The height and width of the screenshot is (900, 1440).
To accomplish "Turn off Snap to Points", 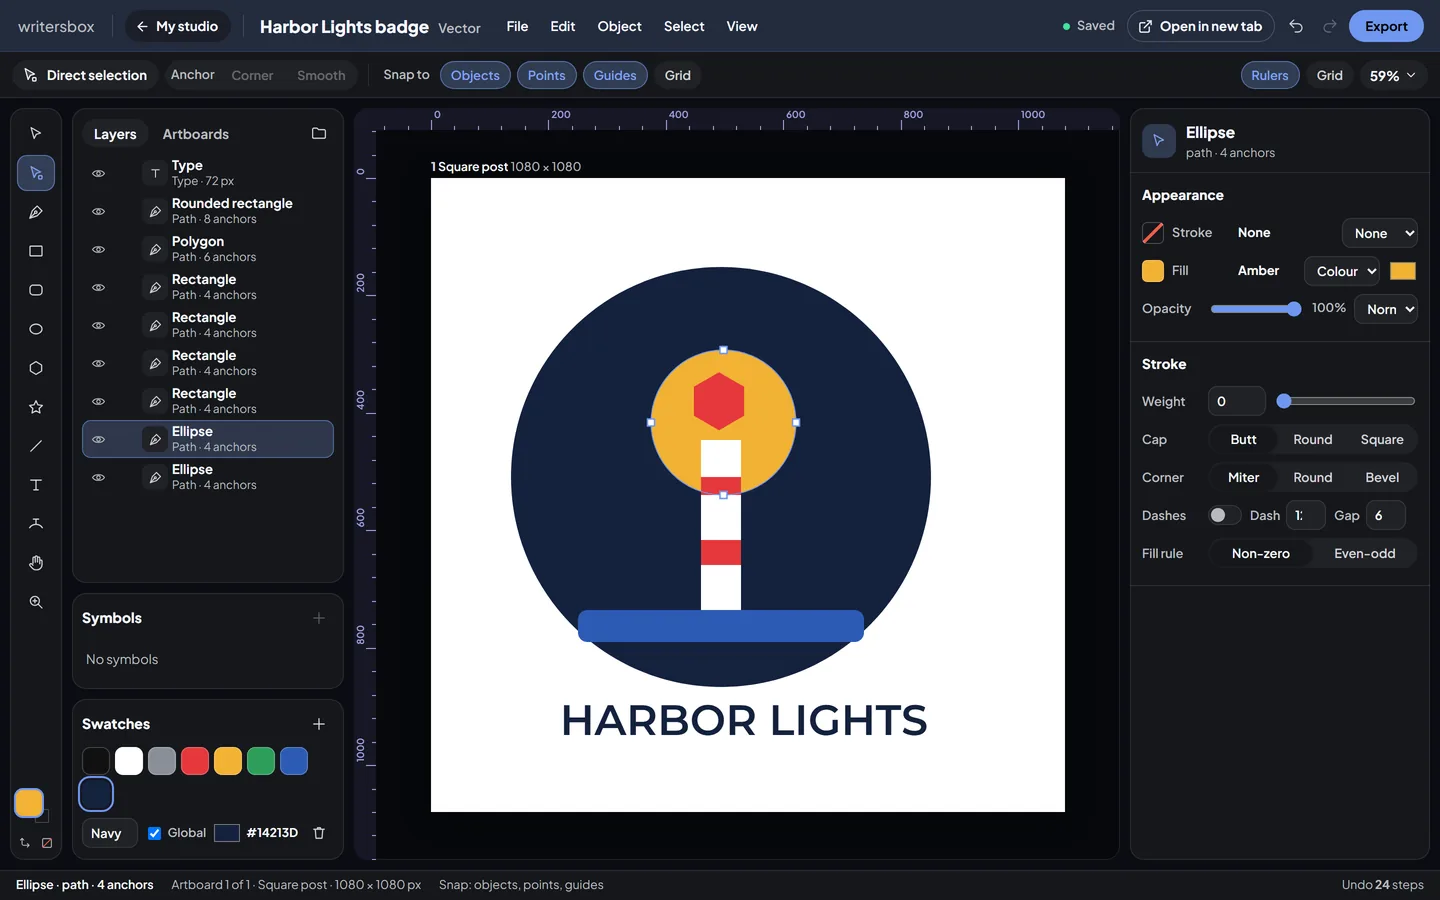I will click(546, 75).
